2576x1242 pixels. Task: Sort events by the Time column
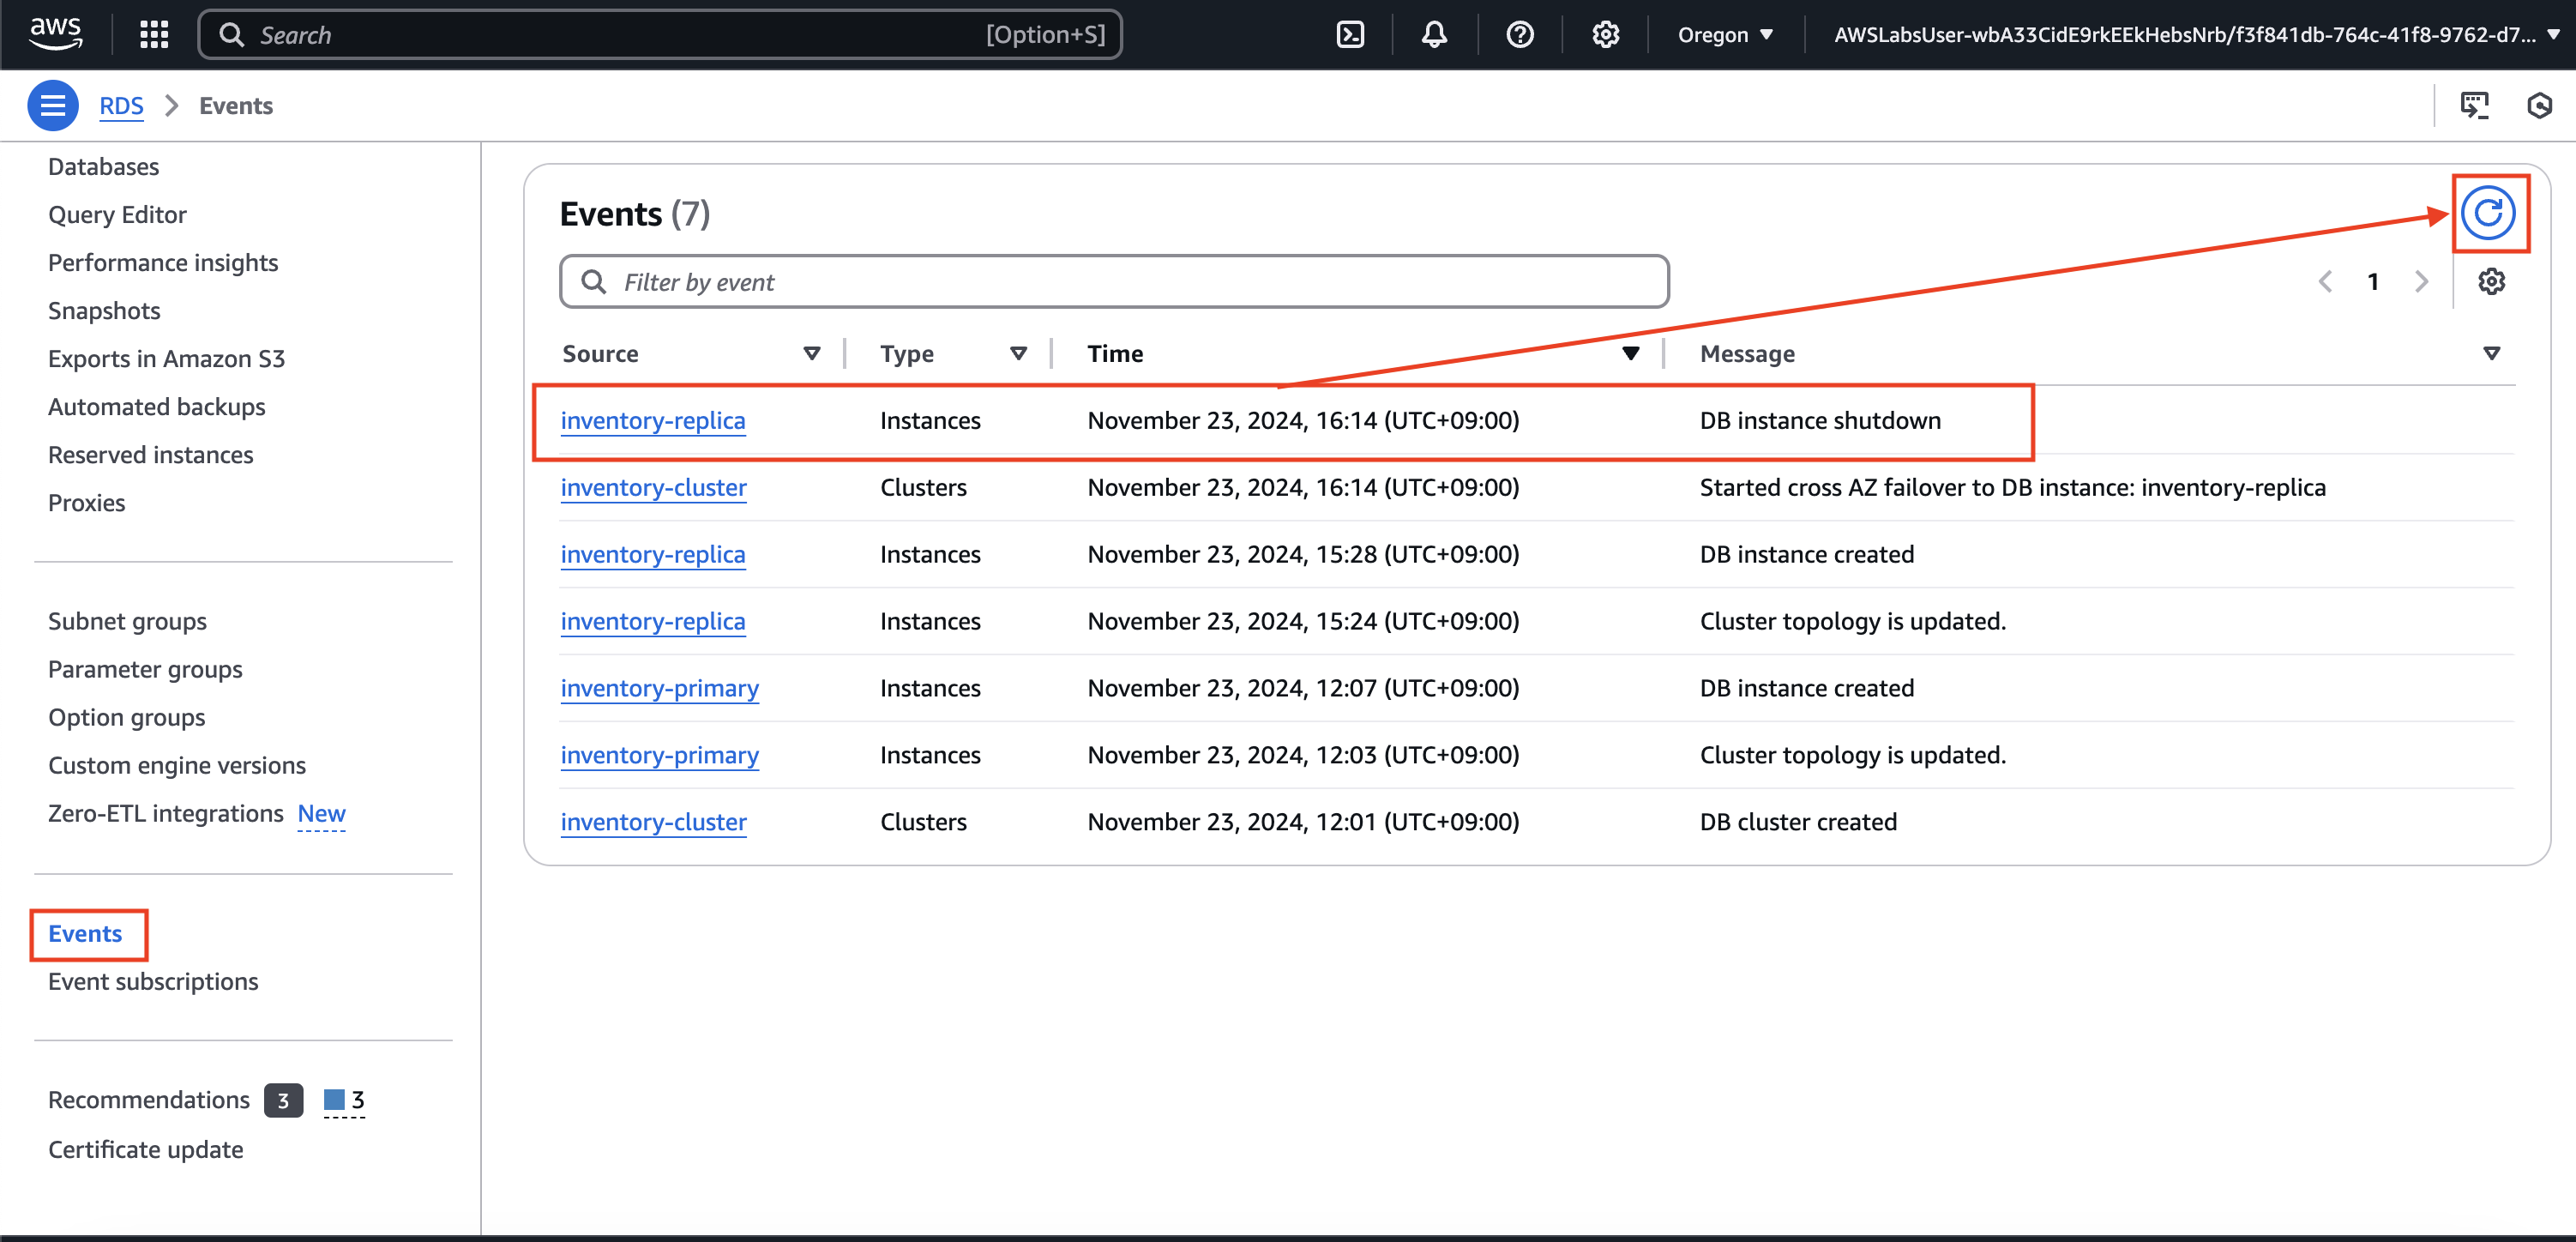click(1631, 354)
